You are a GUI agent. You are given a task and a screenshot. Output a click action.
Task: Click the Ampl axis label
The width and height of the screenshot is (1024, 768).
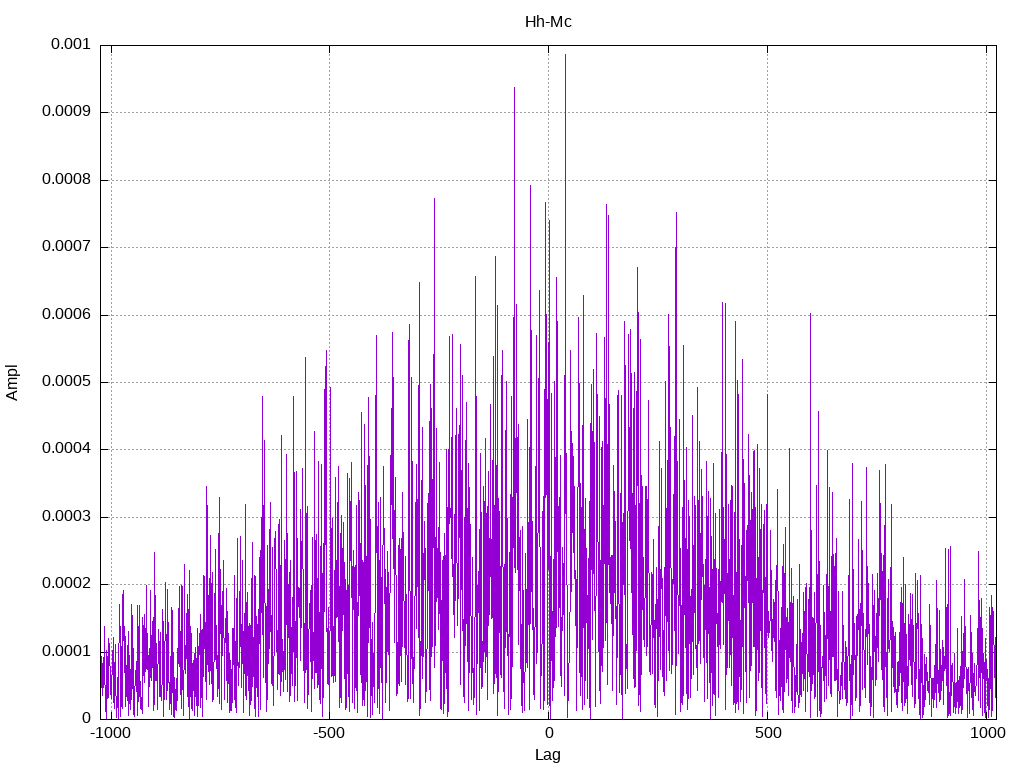click(x=12, y=383)
